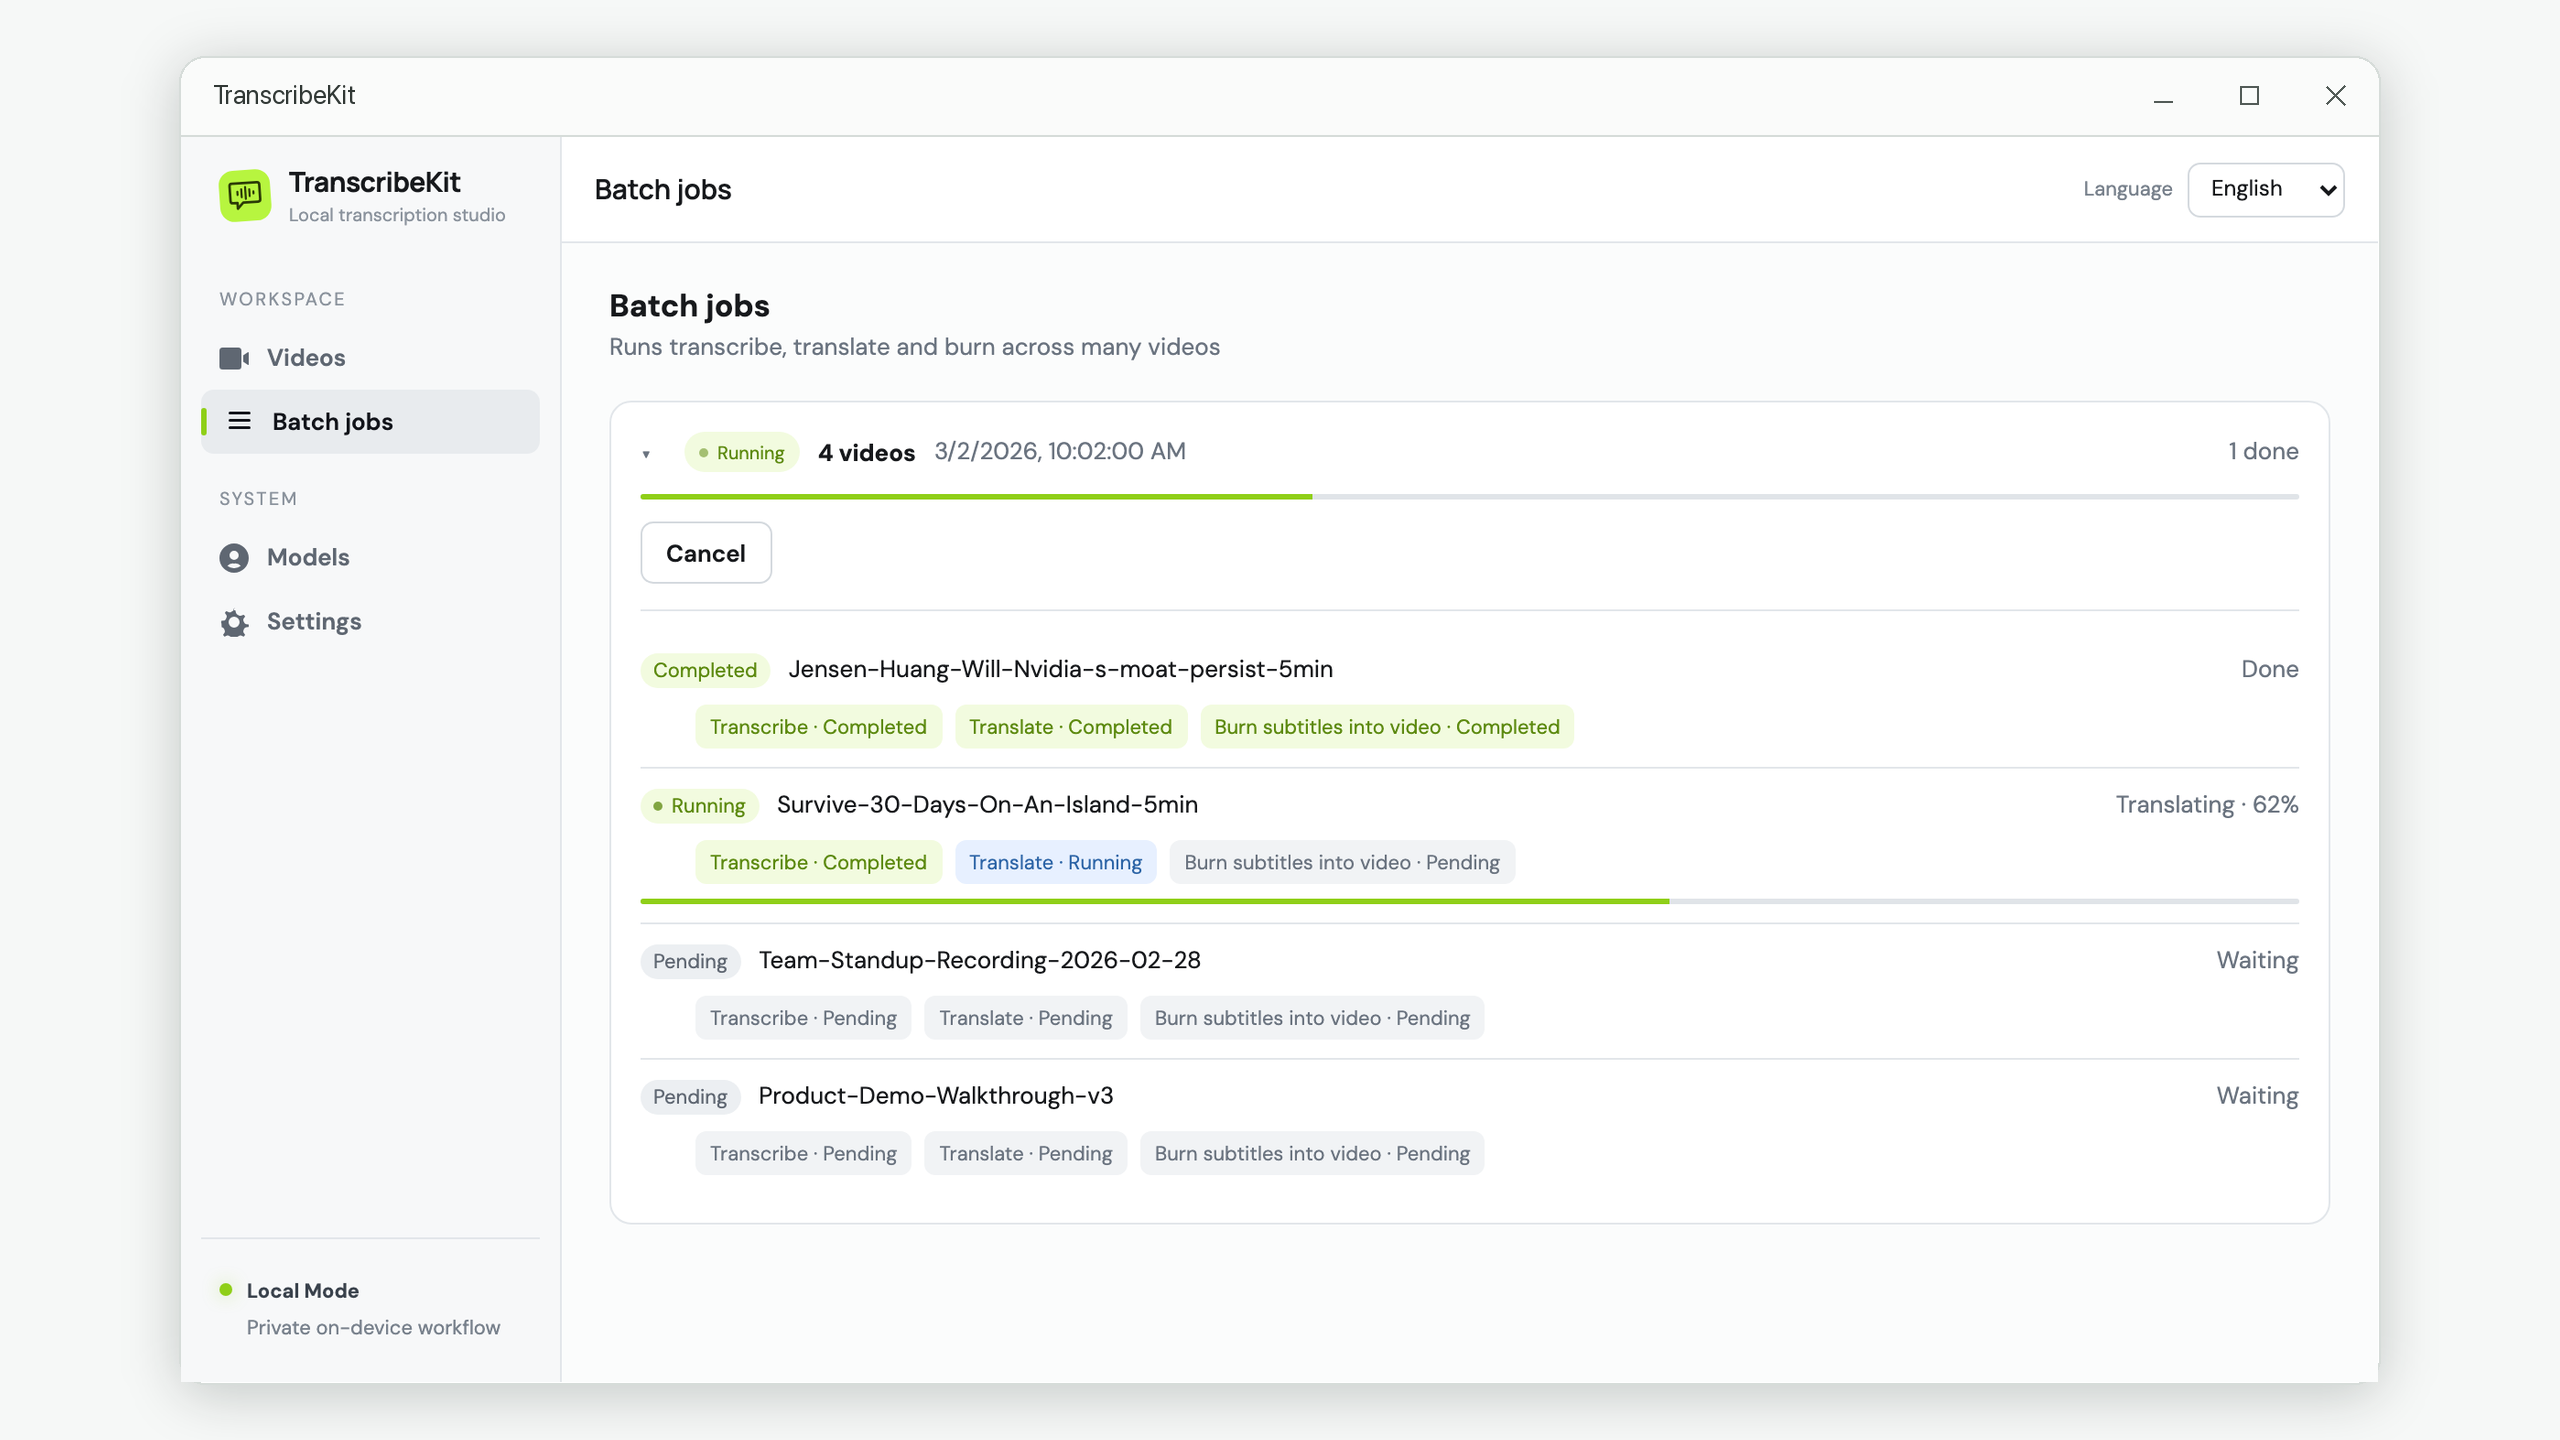Viewport: 2560px width, 1440px height.
Task: Click the Translating · 62% status text
Action: coord(2206,805)
